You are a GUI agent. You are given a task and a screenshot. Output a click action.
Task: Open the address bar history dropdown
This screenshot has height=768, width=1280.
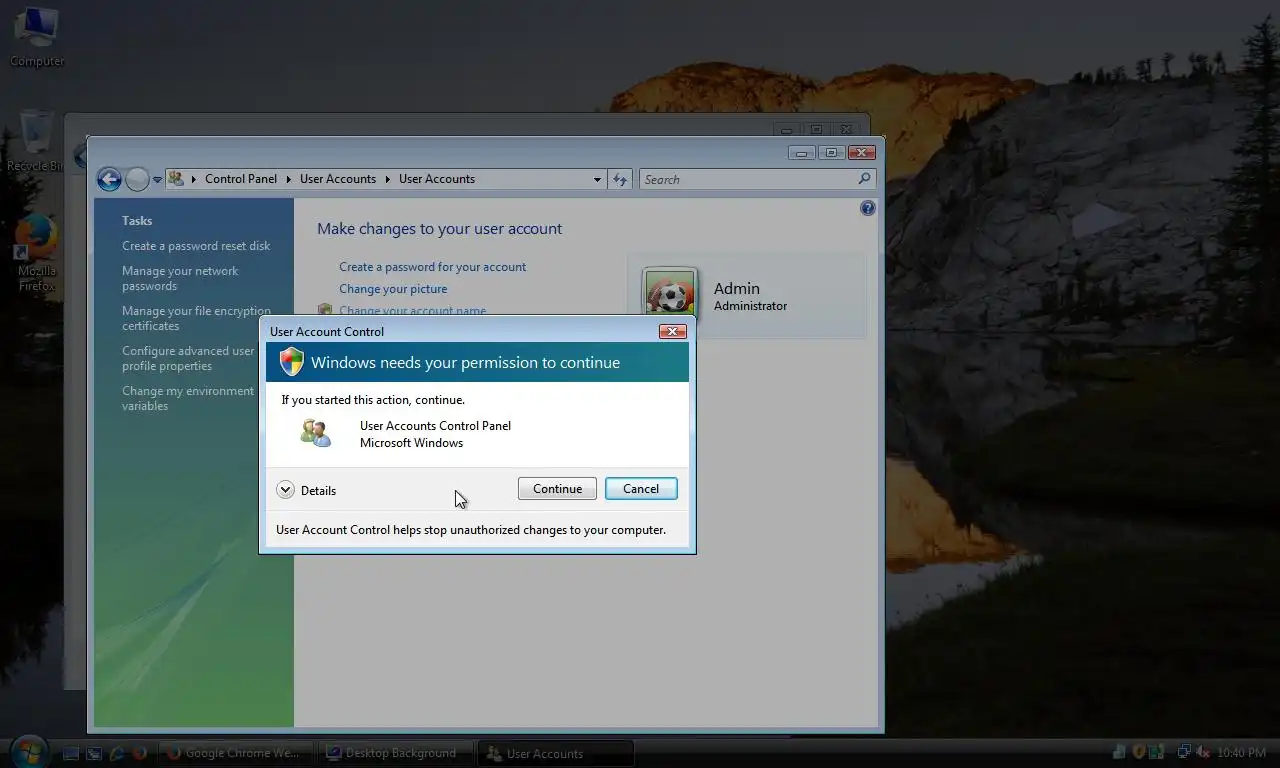click(597, 180)
